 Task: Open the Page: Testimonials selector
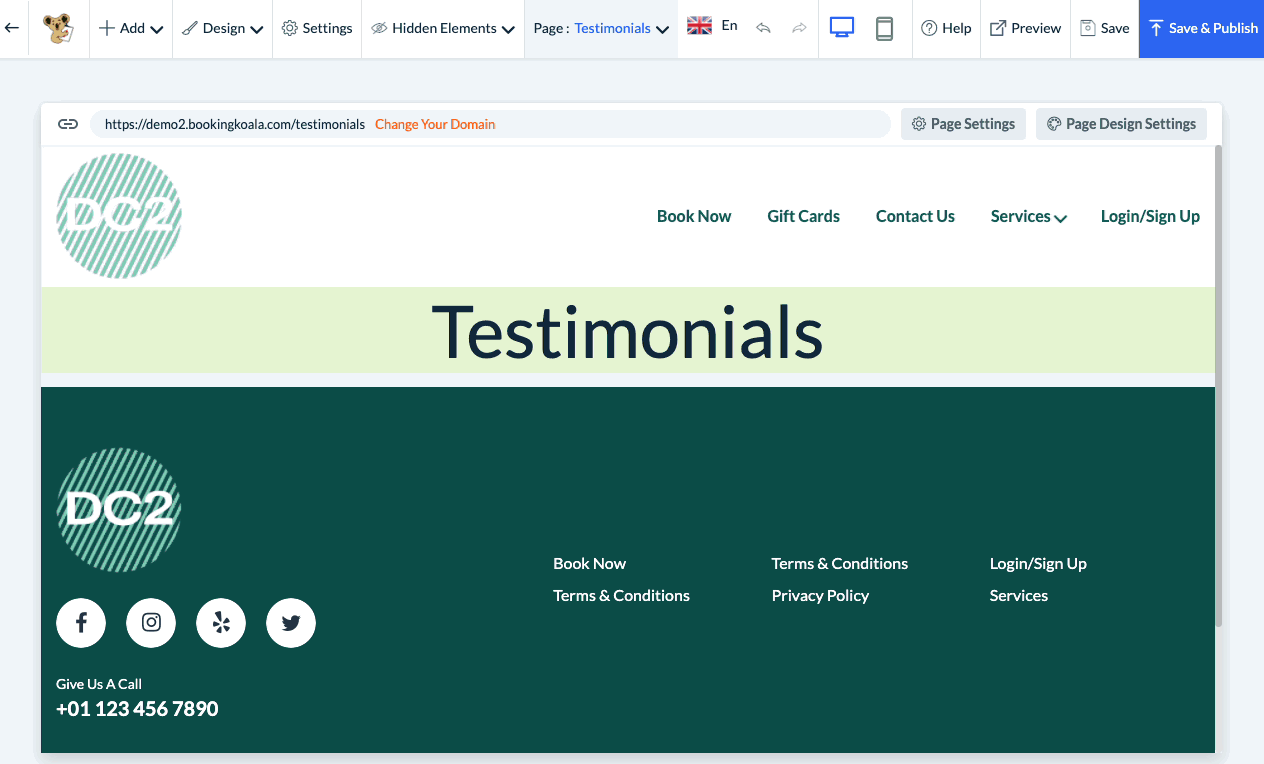(601, 28)
